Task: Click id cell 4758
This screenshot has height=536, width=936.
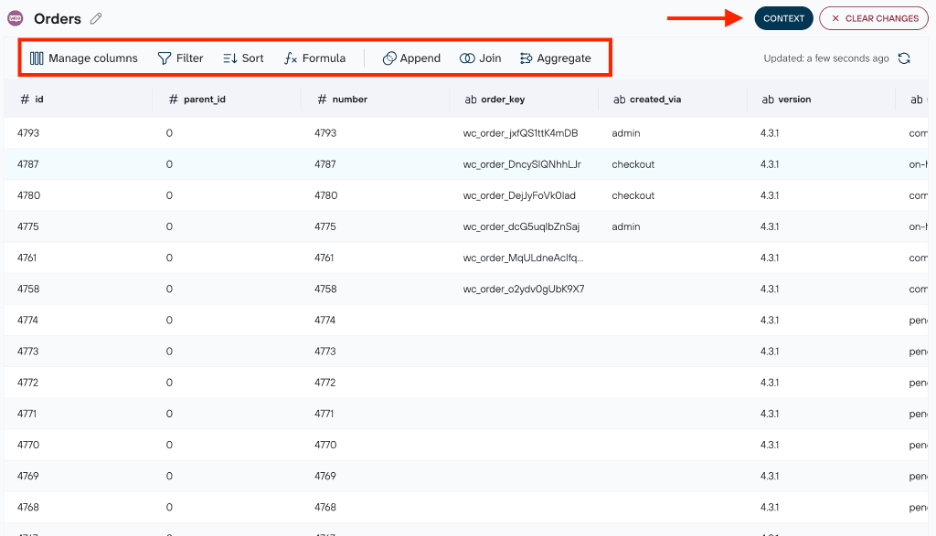Action: 28,289
